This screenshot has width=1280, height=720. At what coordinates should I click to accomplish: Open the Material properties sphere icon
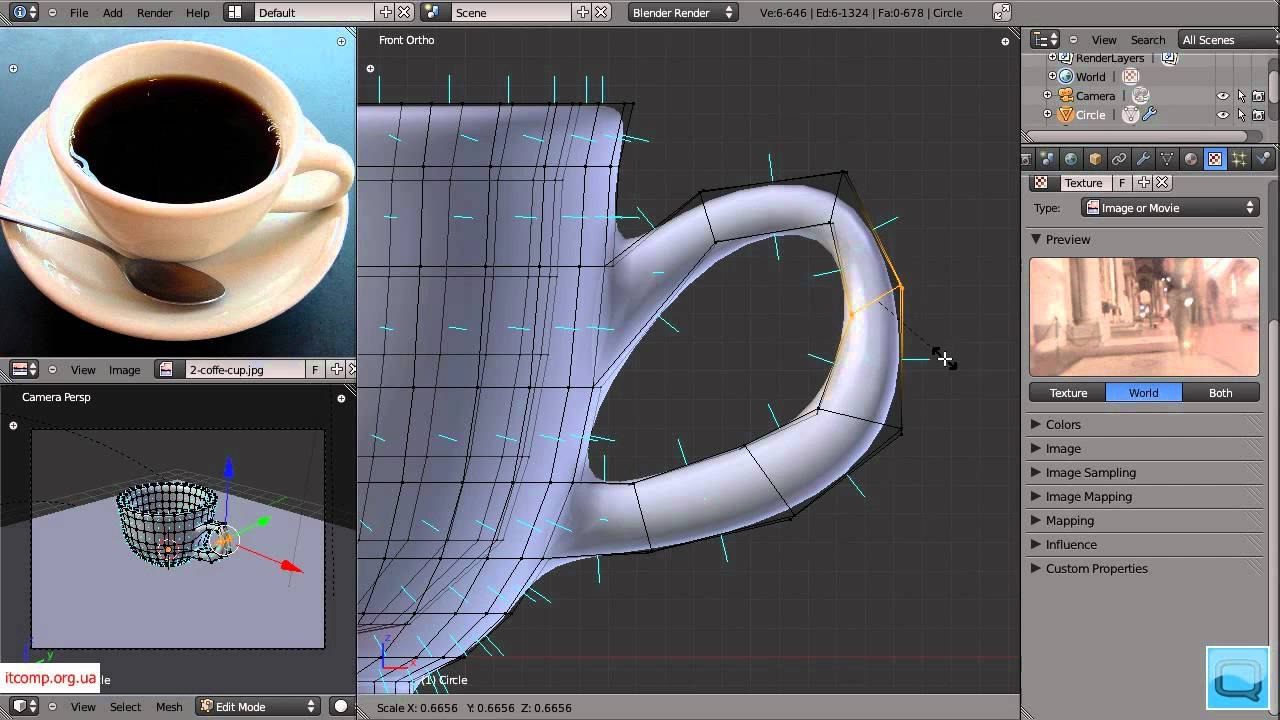click(x=1191, y=159)
